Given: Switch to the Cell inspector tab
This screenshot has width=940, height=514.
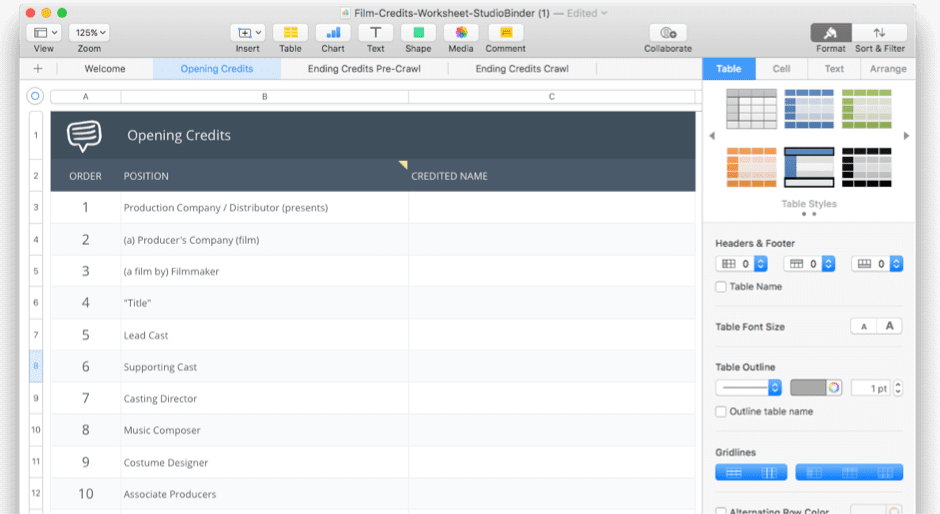Looking at the screenshot, I should click(x=781, y=68).
